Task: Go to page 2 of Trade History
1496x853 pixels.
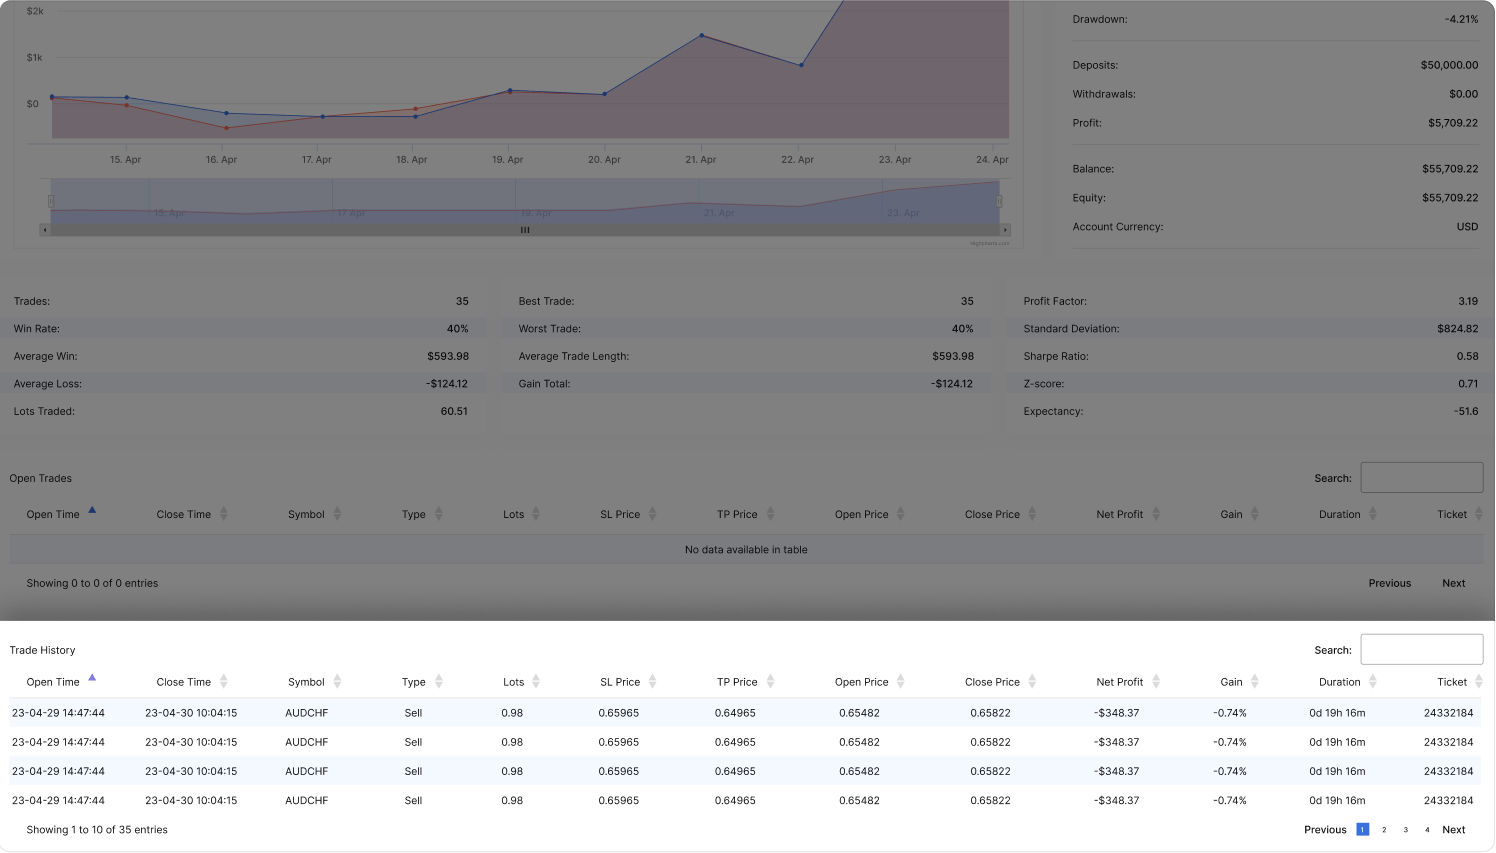Action: click(x=1384, y=830)
